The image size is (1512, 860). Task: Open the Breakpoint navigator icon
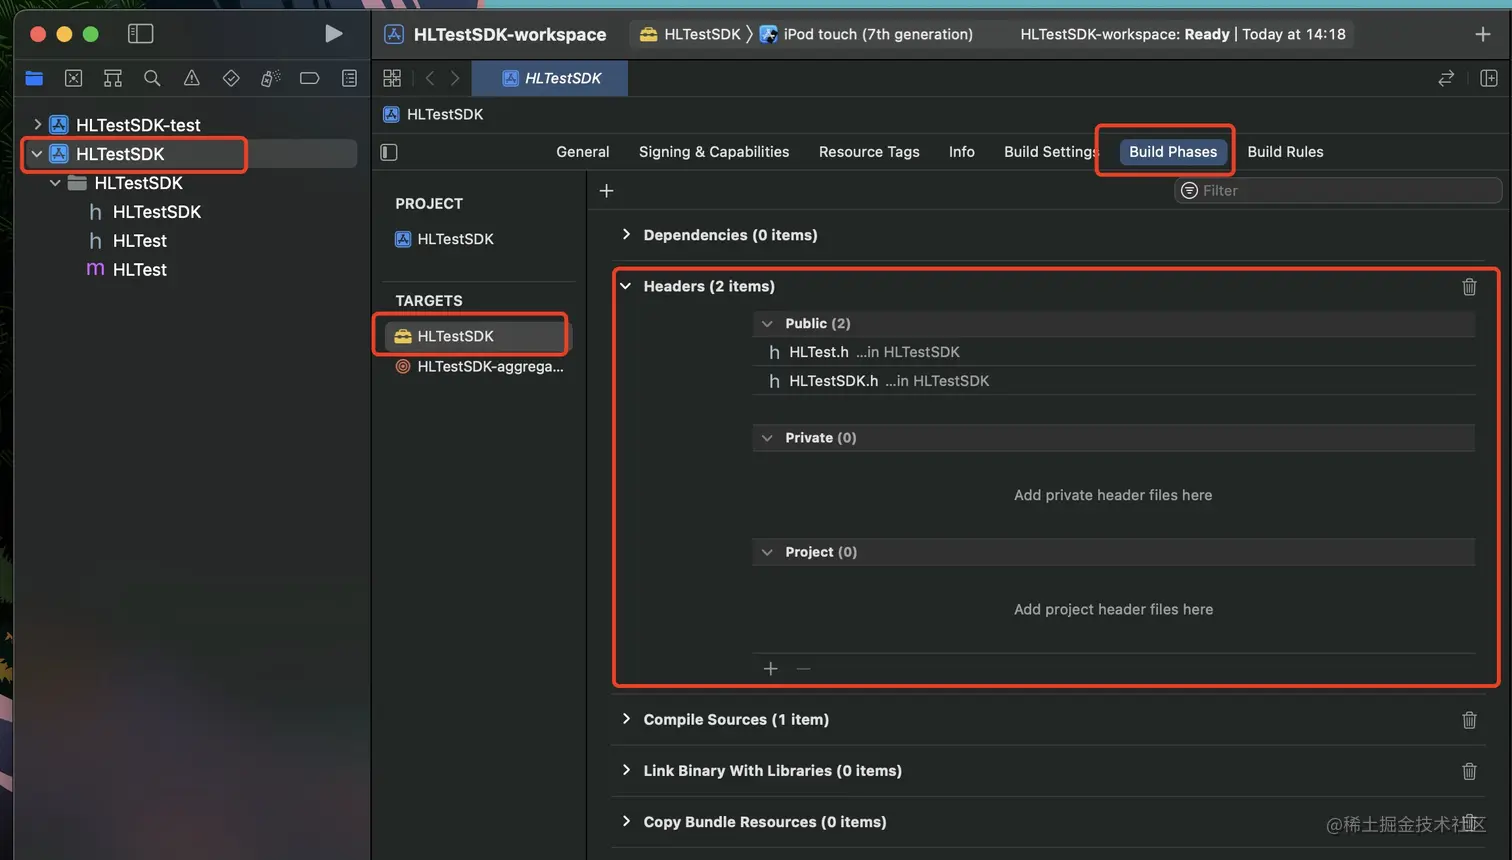[310, 78]
